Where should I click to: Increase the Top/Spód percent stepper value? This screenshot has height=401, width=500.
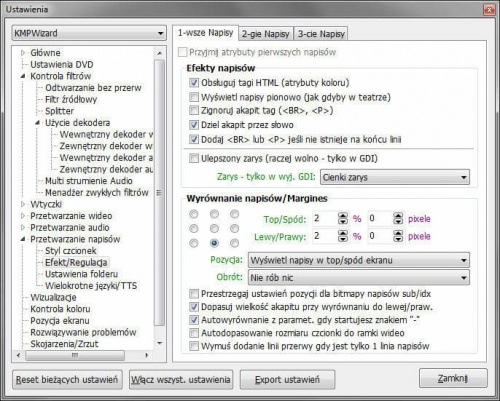[343, 216]
